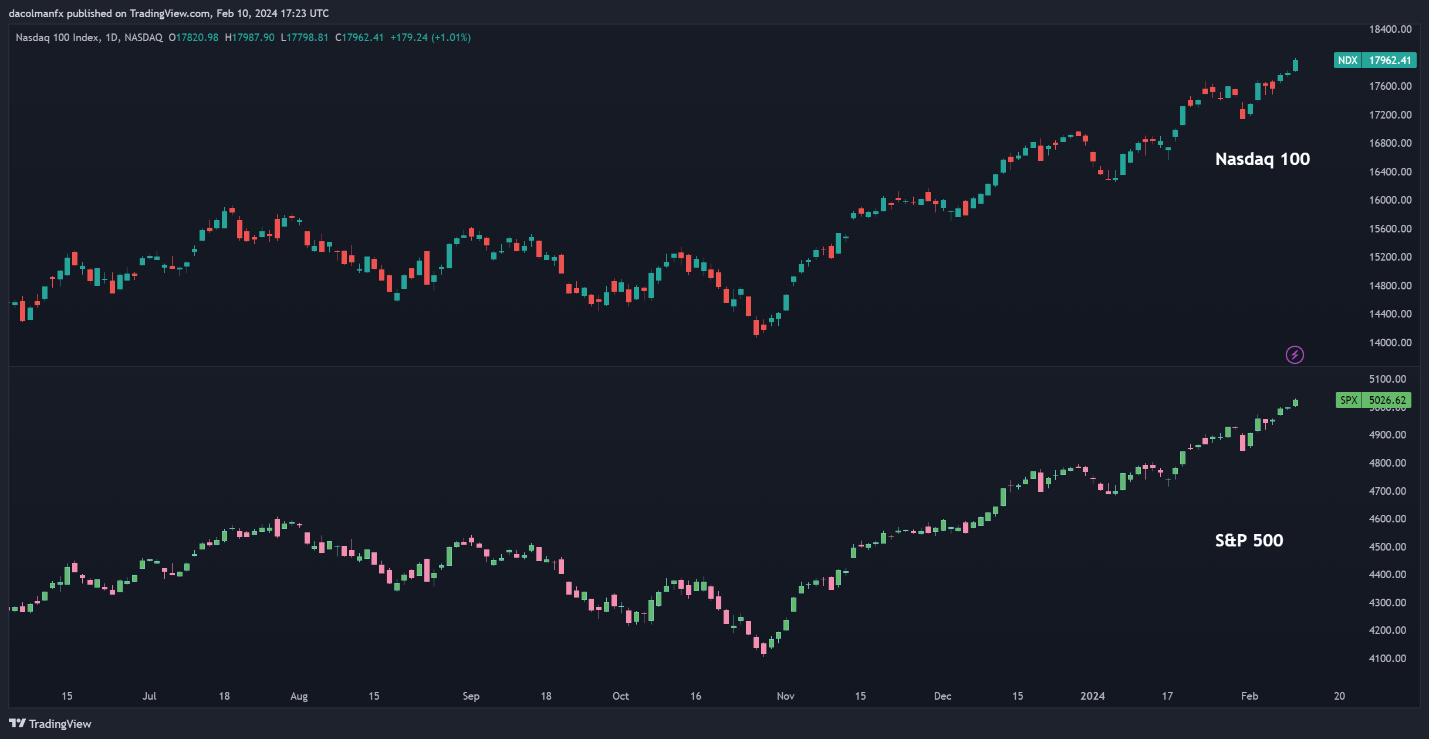Click the 18400.00 price axis label
This screenshot has height=739, width=1429.
pos(1390,30)
